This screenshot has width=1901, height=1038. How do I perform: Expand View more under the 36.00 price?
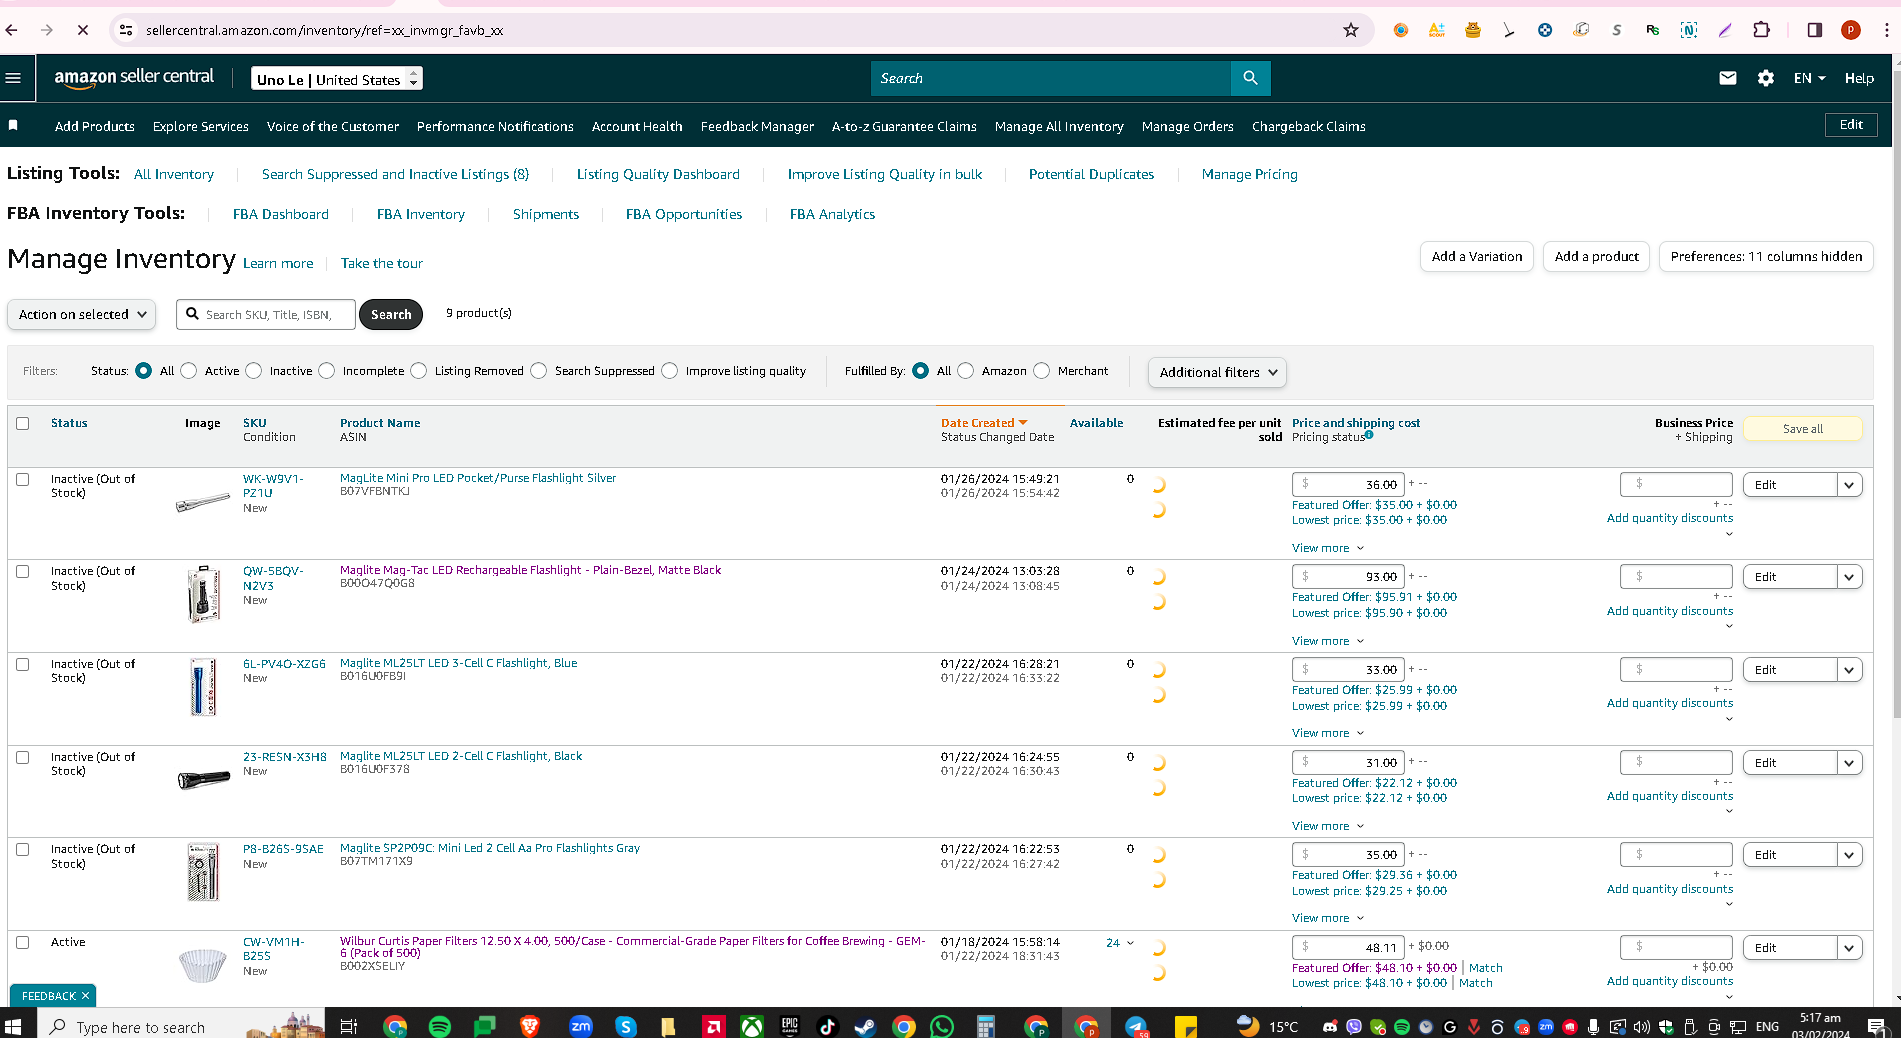pyautogui.click(x=1328, y=548)
